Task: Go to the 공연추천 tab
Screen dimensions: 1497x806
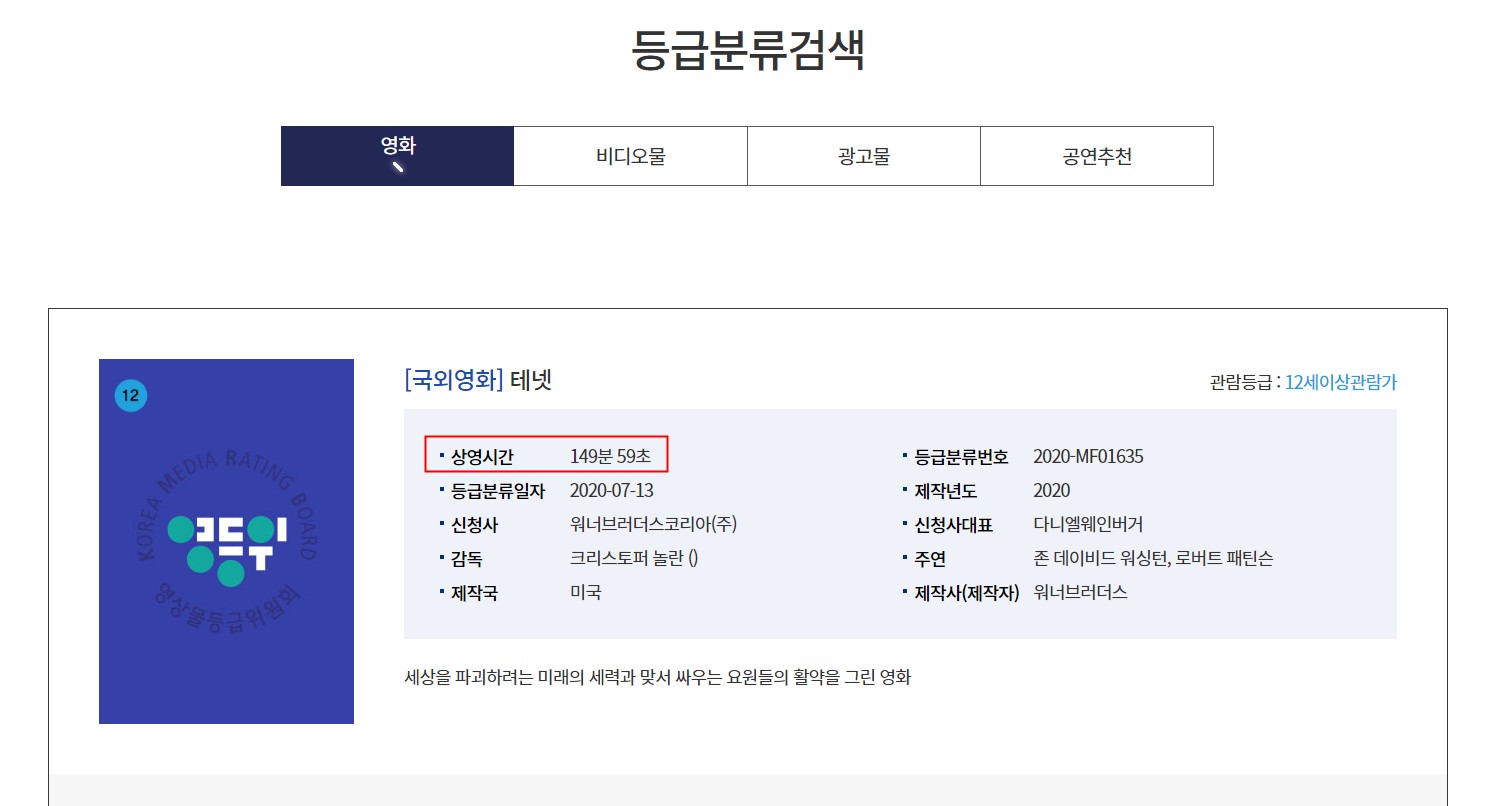Action: pos(1097,156)
